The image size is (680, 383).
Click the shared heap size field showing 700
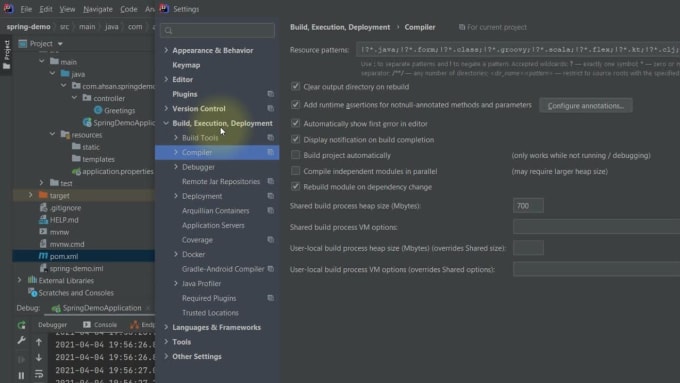[528, 206]
